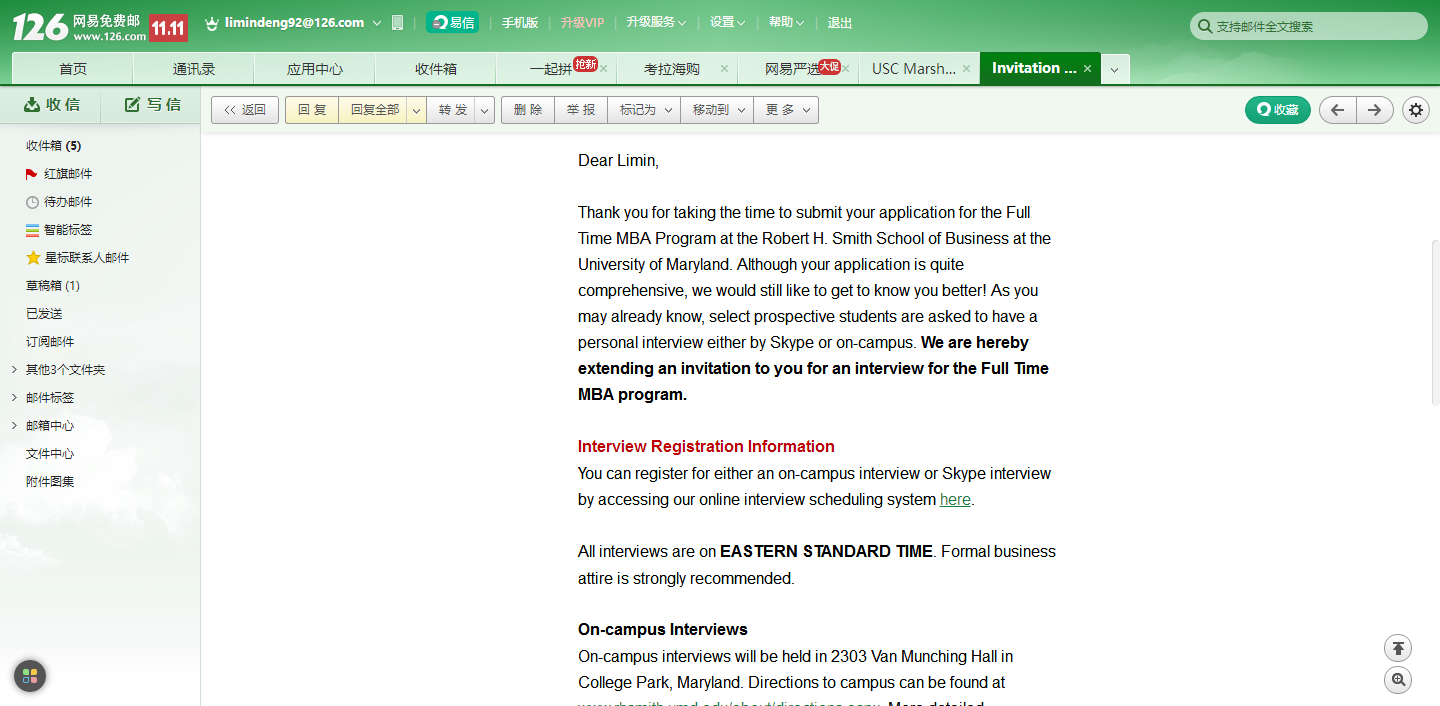Open the gear settings icon in toolbar

(x=1416, y=110)
